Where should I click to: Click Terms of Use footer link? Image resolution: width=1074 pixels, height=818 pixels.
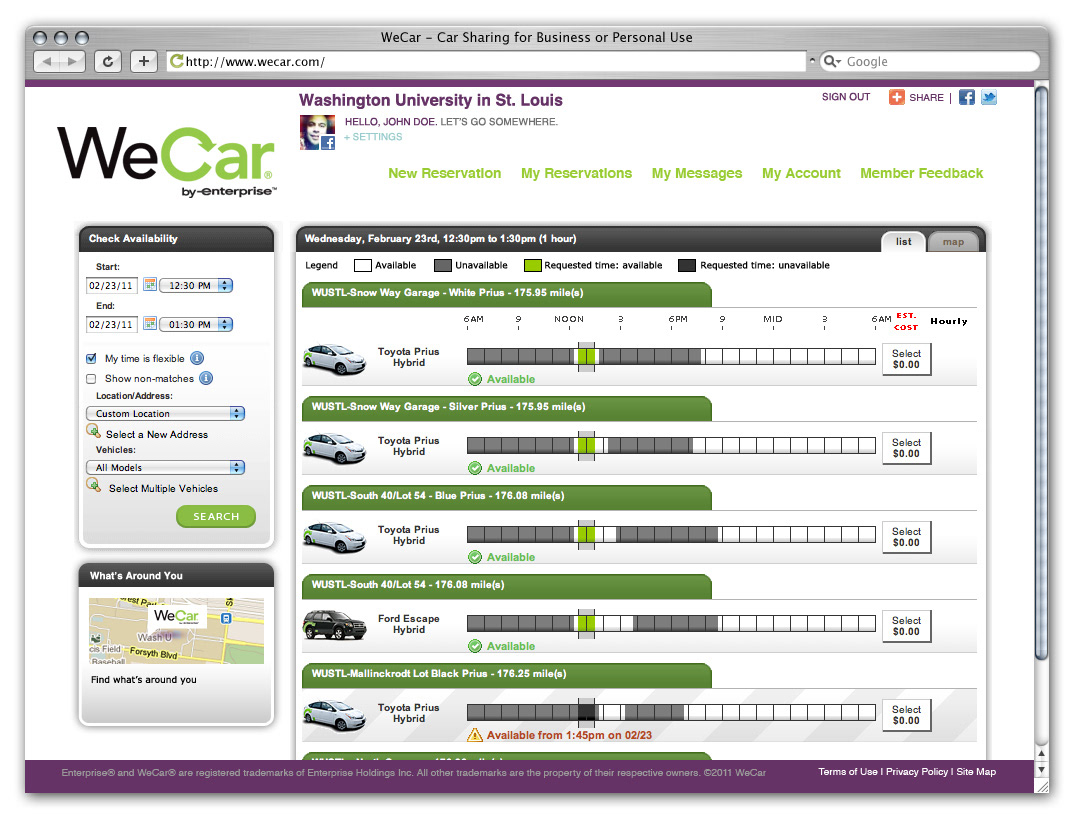click(847, 772)
